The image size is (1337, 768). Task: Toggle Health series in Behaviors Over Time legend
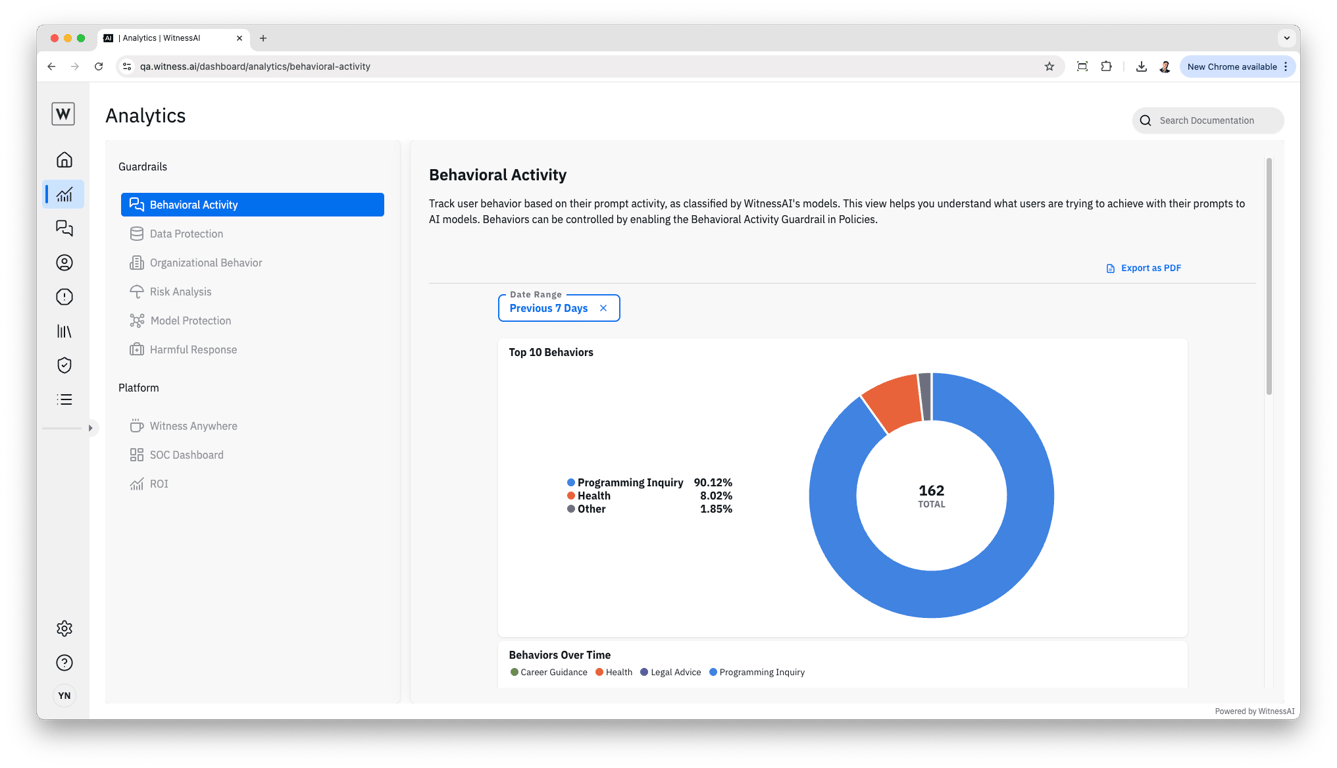614,672
